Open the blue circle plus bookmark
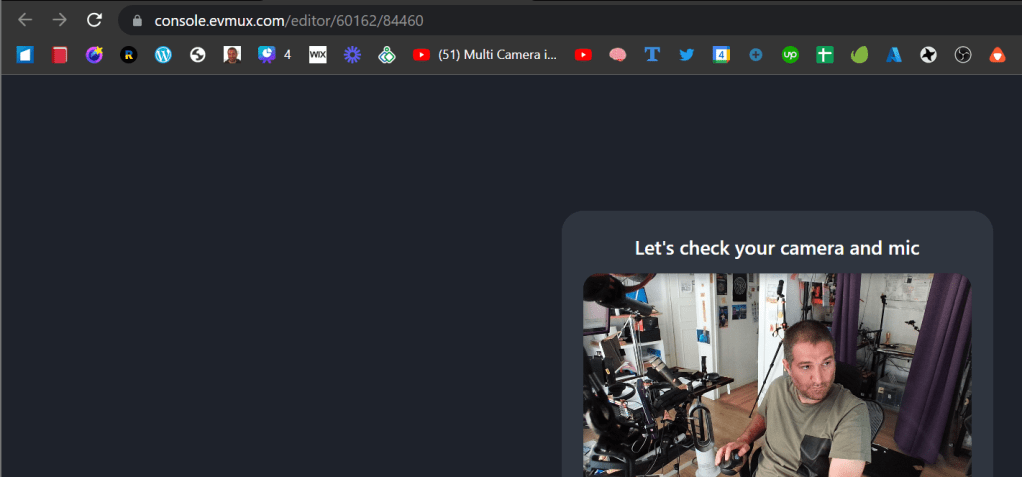This screenshot has width=1022, height=477. (755, 55)
